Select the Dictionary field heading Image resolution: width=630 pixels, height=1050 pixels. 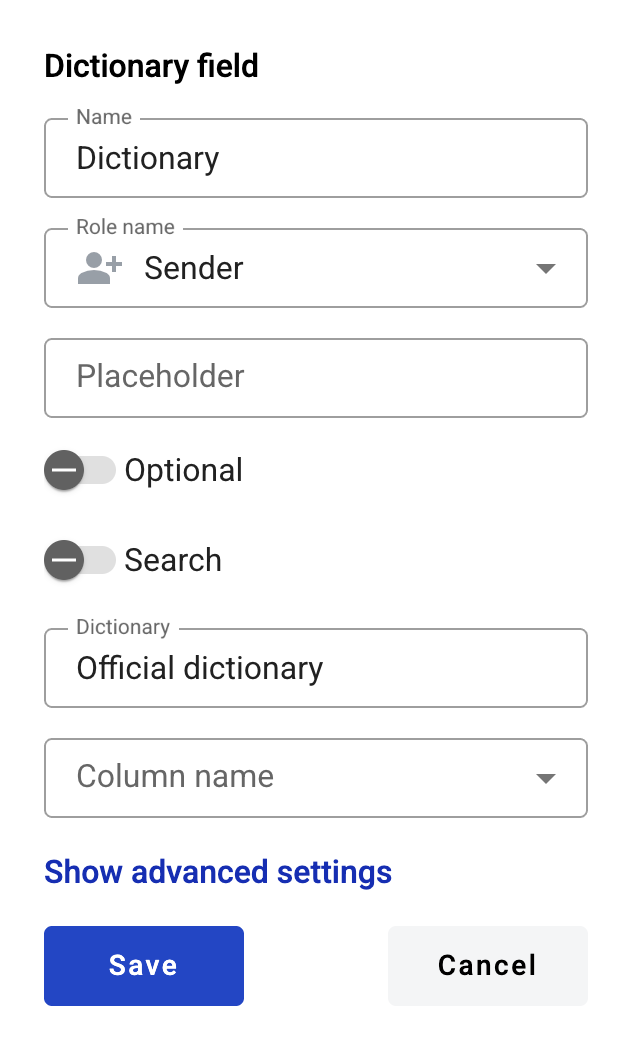[151, 66]
